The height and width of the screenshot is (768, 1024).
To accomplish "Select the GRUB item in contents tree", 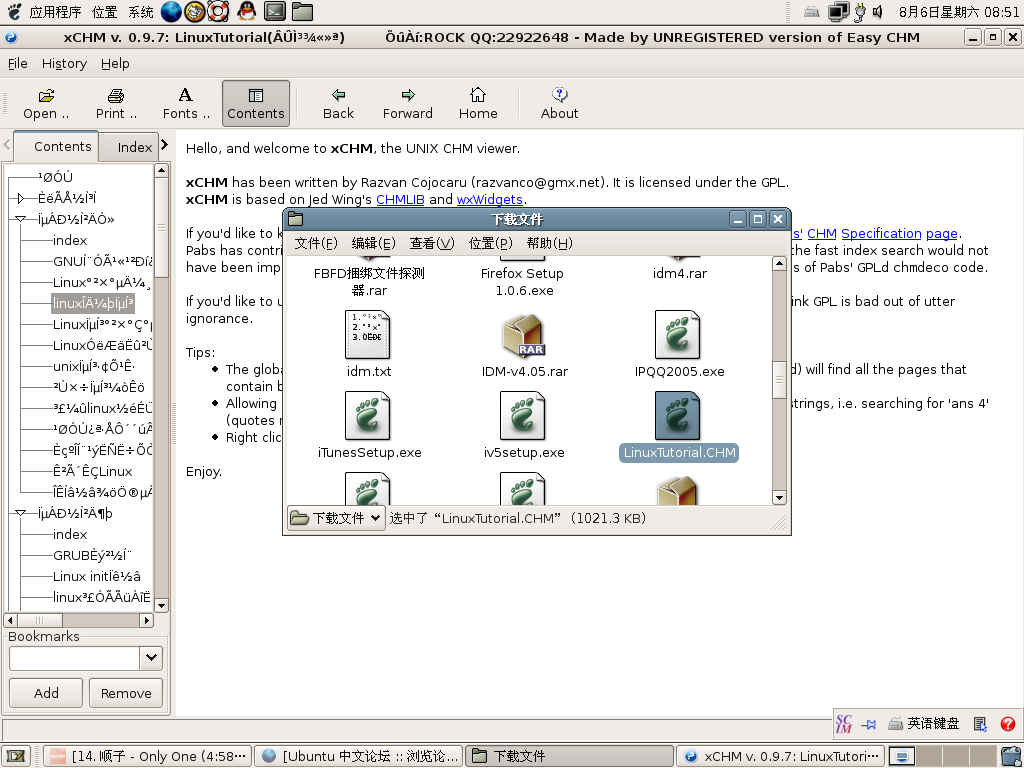I will pyautogui.click(x=93, y=555).
